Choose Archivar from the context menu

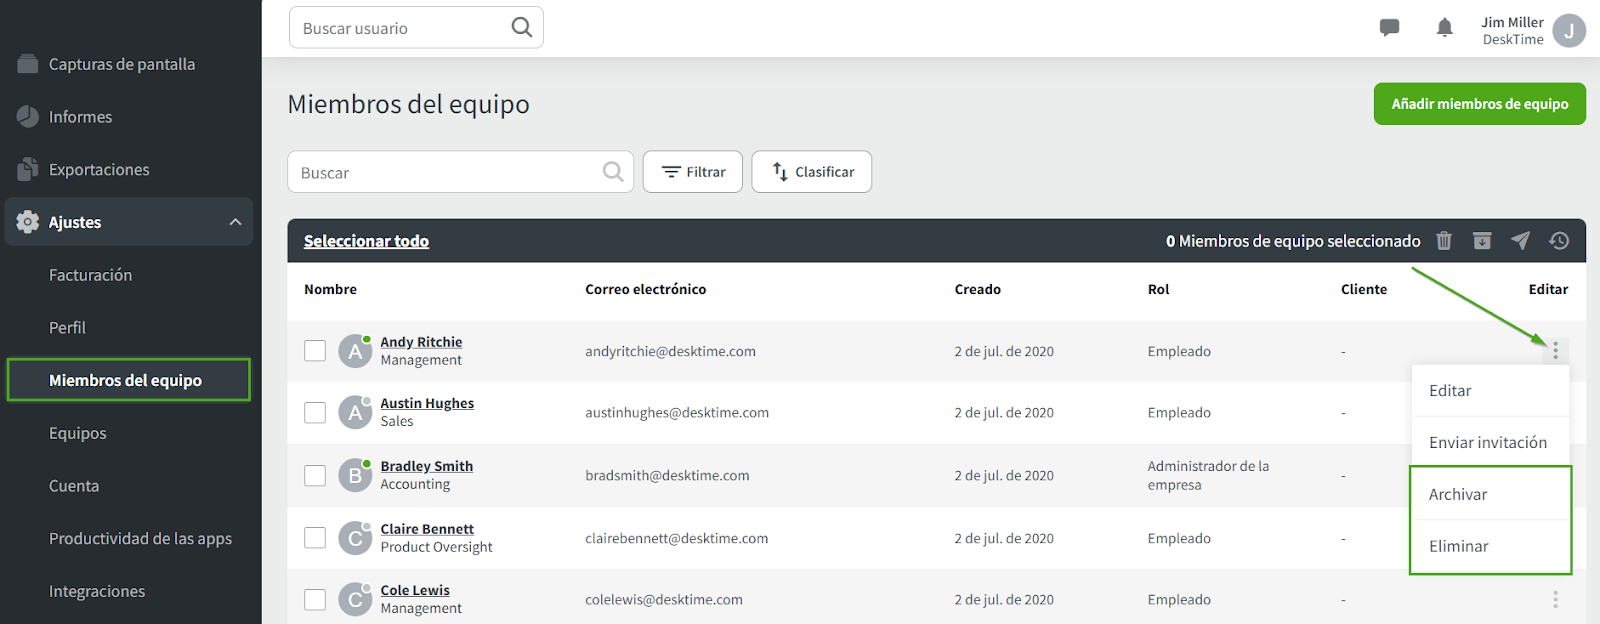coord(1458,494)
